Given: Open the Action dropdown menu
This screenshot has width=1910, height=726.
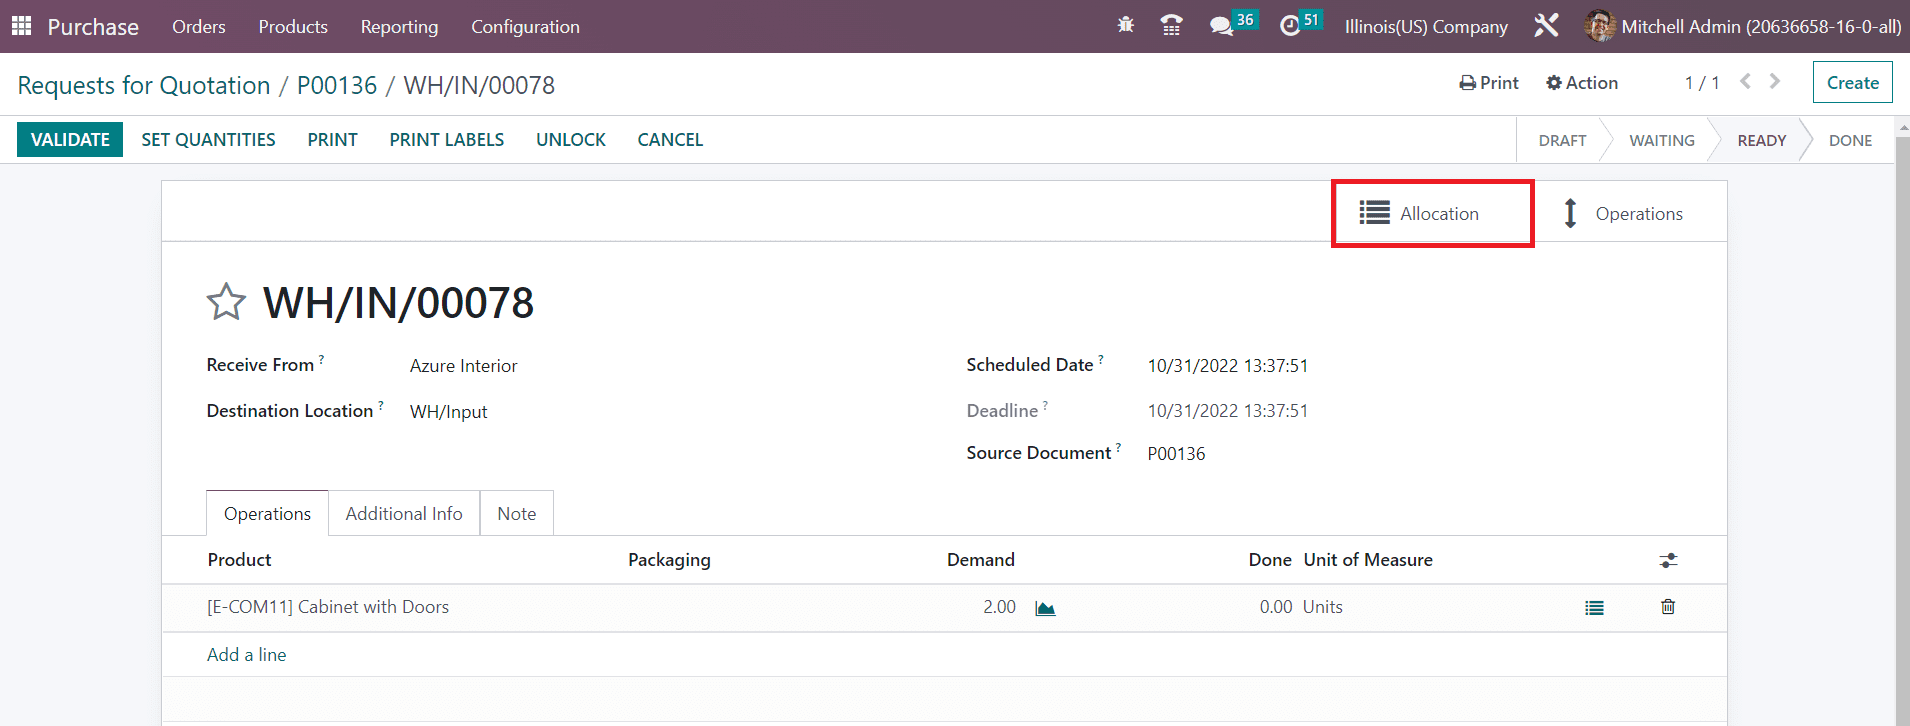Looking at the screenshot, I should (x=1582, y=83).
